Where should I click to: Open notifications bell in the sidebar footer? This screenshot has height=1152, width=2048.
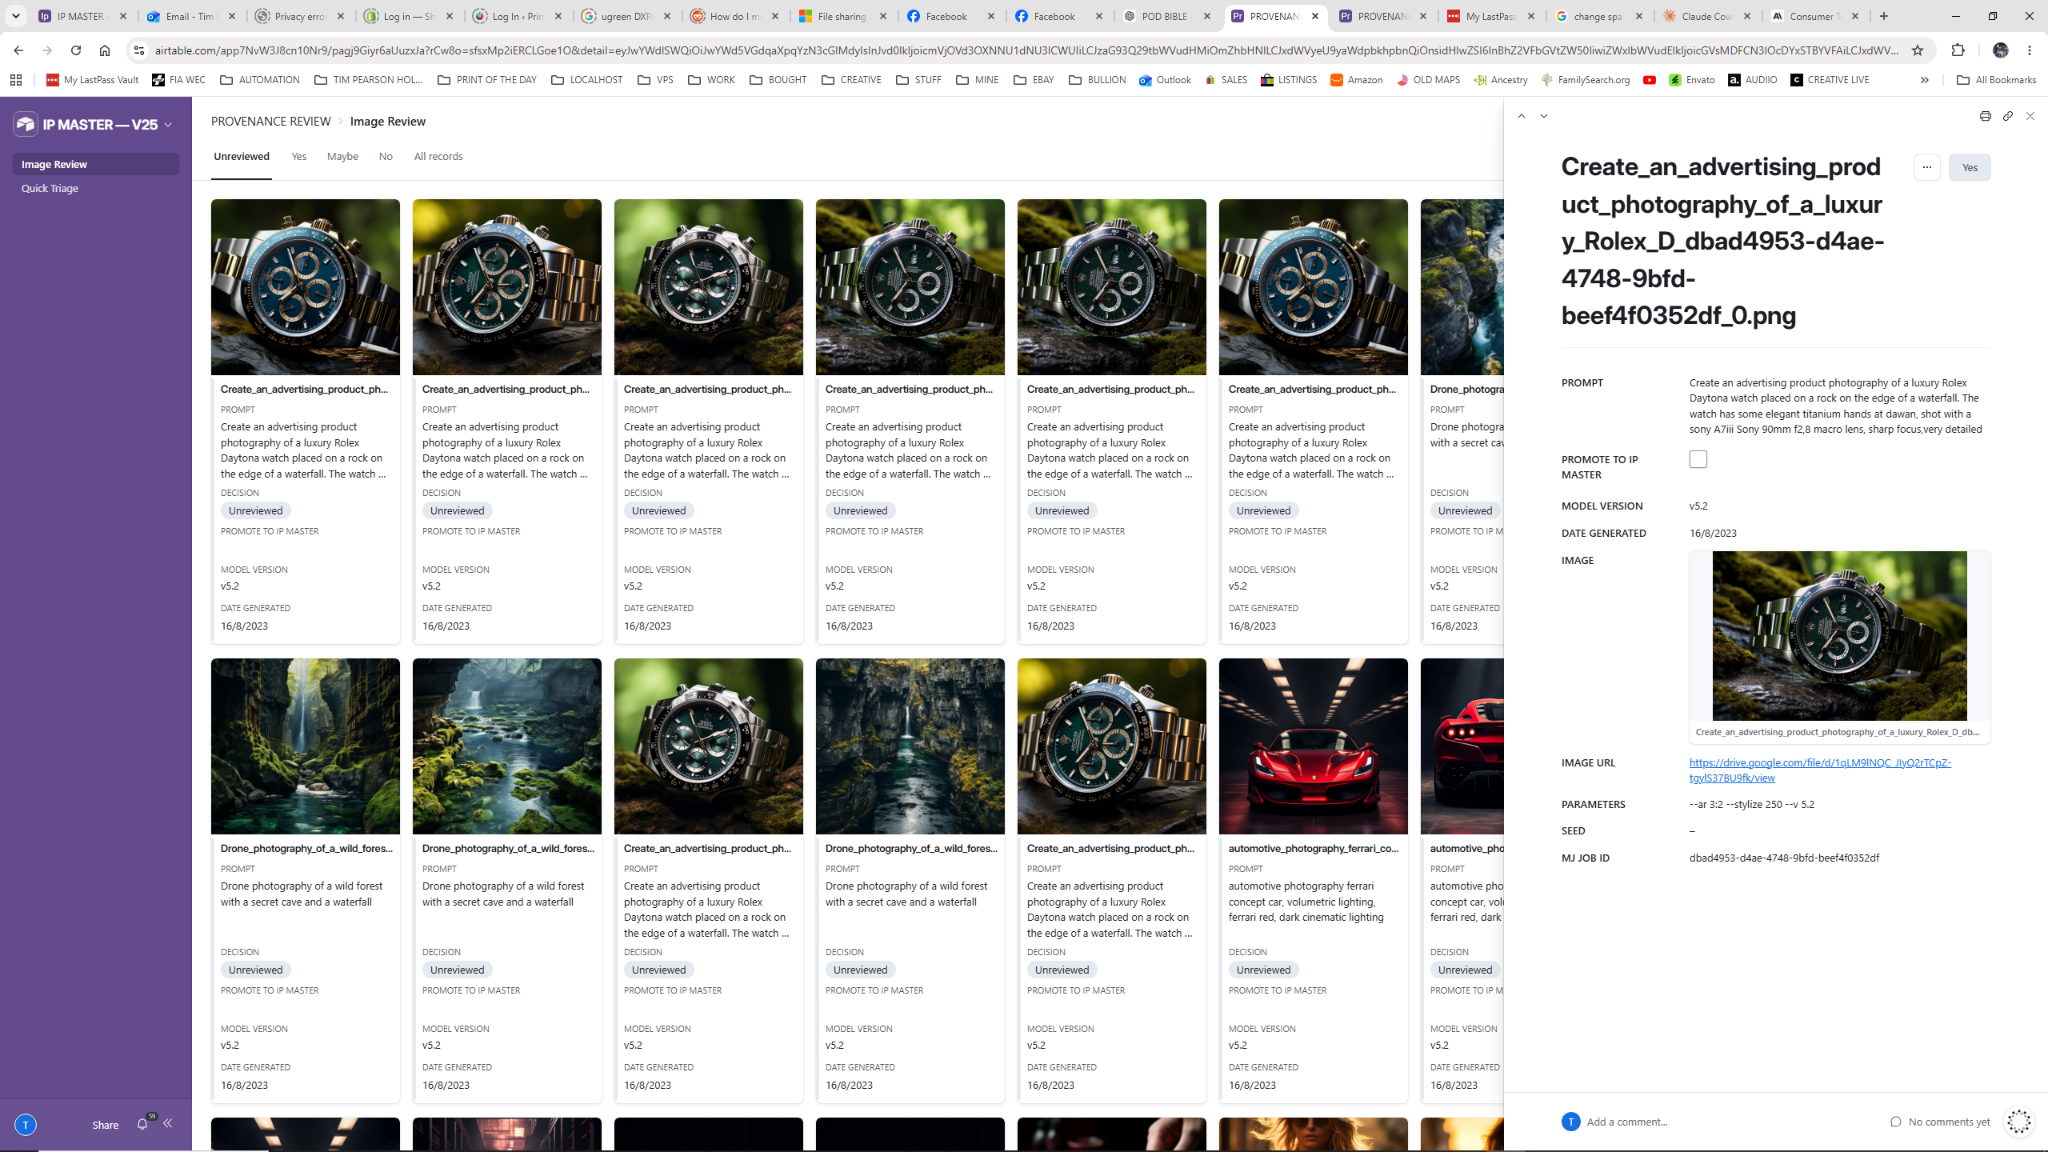(142, 1124)
